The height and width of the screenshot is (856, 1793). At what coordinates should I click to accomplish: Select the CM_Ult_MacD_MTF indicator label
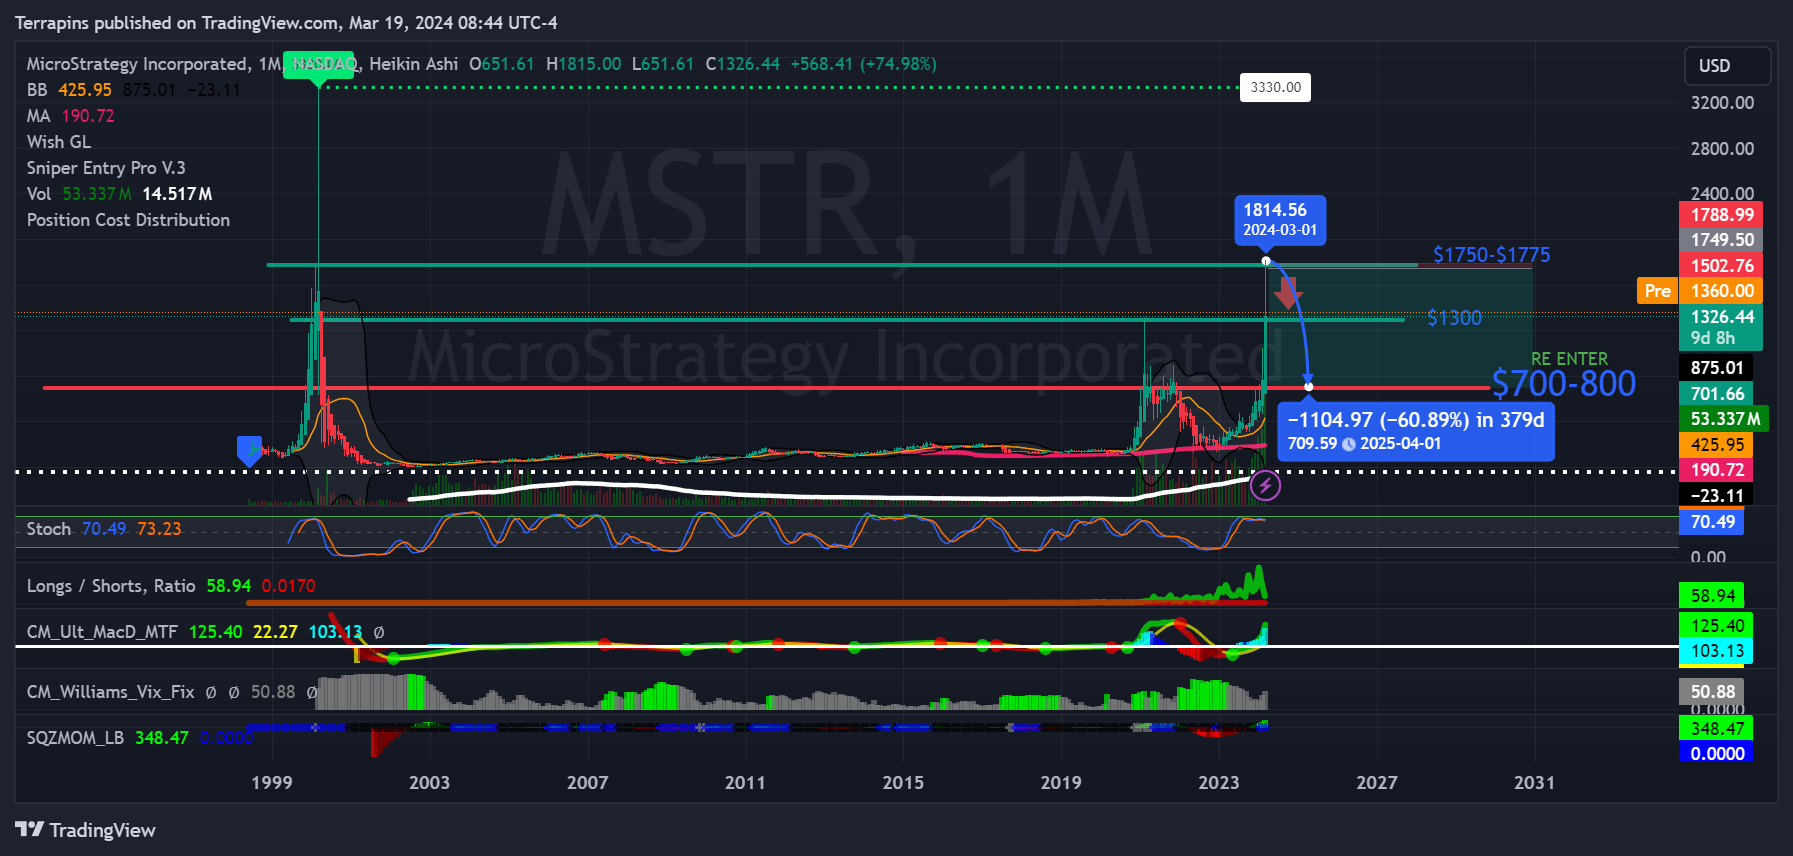pos(102,632)
